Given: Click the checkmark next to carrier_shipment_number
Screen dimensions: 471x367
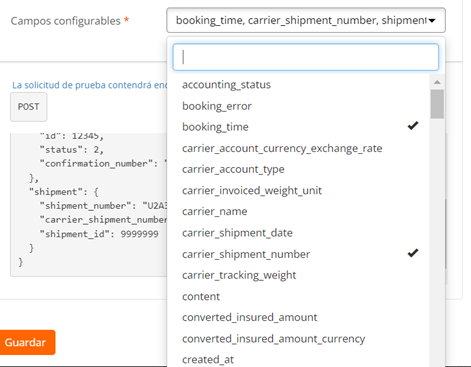Looking at the screenshot, I should (x=413, y=253).
